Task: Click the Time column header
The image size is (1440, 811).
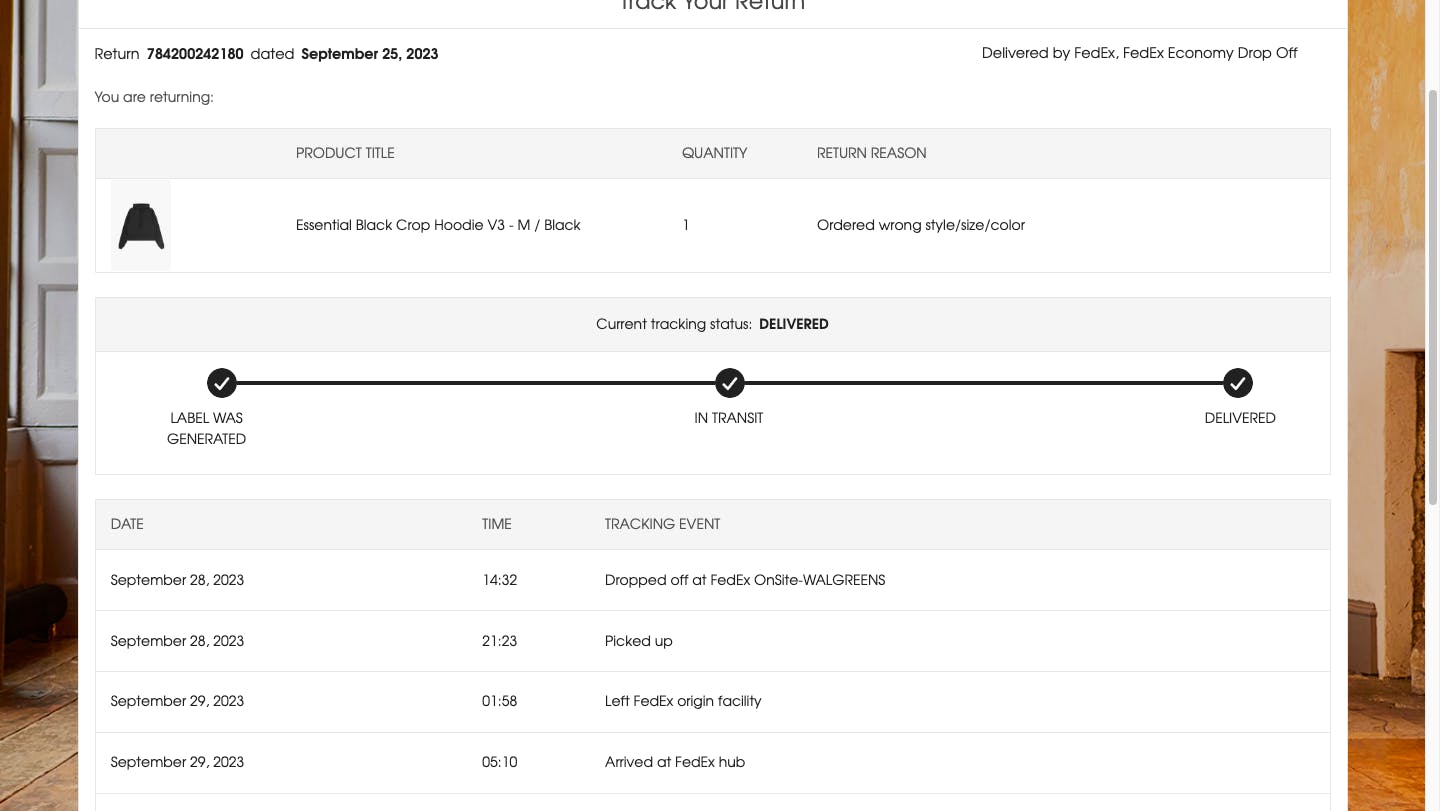Action: pos(496,524)
